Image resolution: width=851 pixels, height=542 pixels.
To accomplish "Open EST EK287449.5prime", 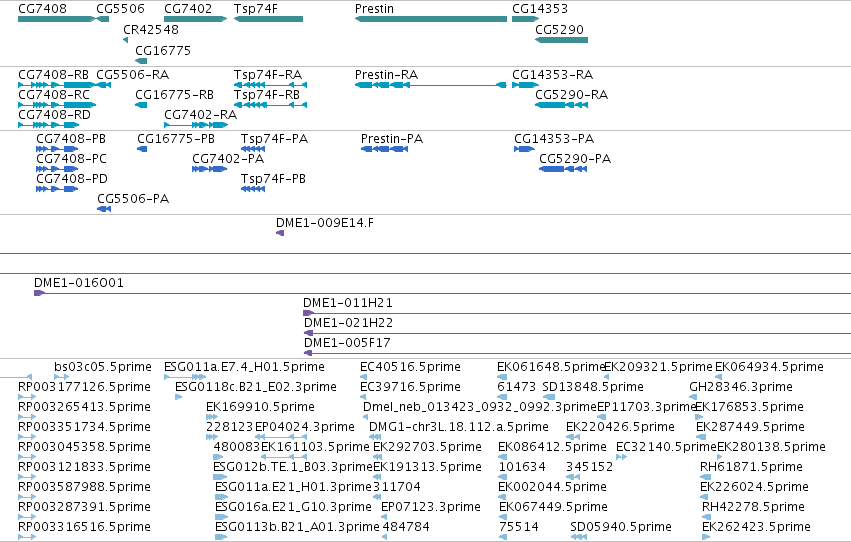I will click(x=750, y=428).
